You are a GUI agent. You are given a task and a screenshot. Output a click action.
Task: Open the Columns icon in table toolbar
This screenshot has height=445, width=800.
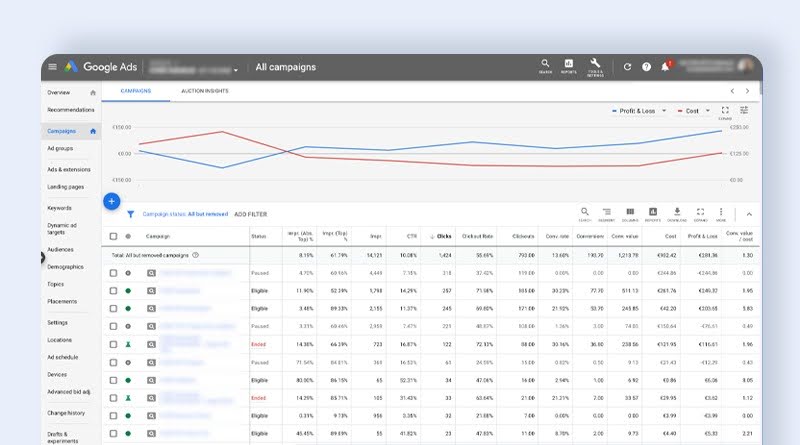pyautogui.click(x=630, y=214)
